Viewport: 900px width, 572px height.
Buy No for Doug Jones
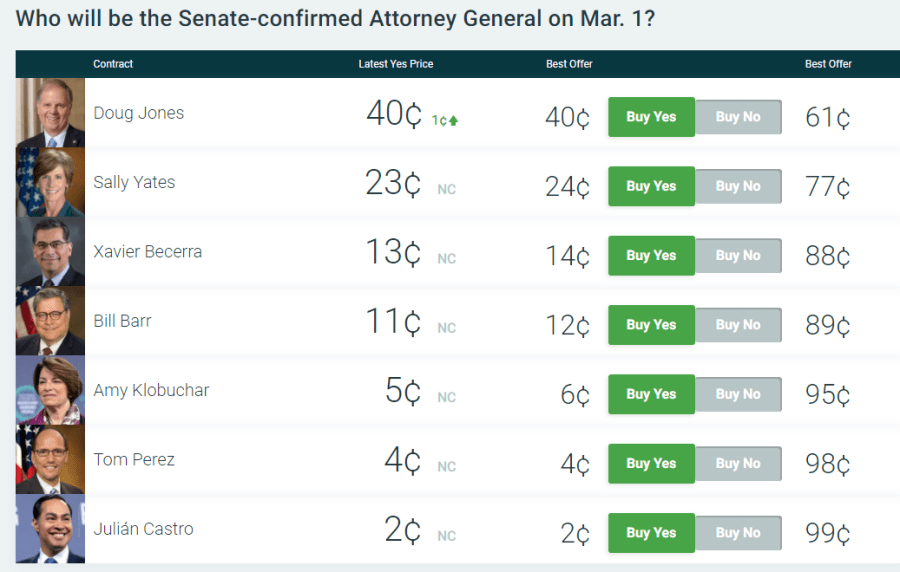(738, 117)
